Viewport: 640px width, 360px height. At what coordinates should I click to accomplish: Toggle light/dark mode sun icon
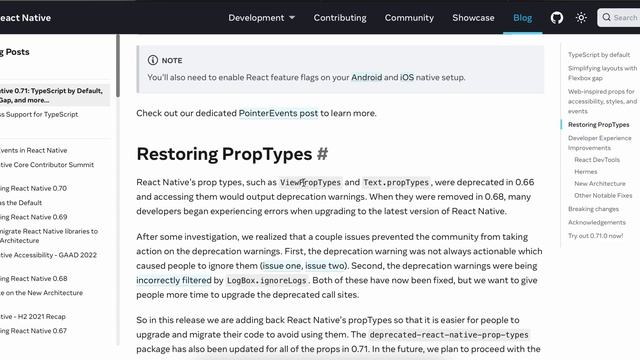[x=581, y=18]
